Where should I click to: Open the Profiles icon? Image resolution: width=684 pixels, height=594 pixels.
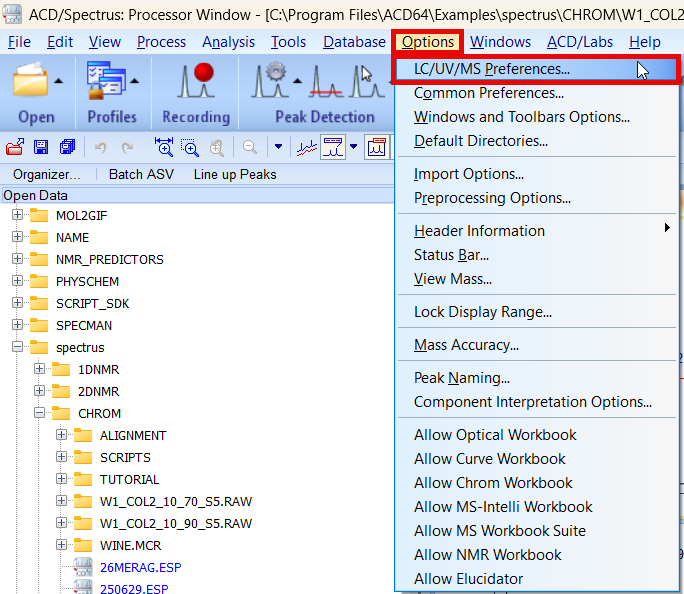point(106,80)
